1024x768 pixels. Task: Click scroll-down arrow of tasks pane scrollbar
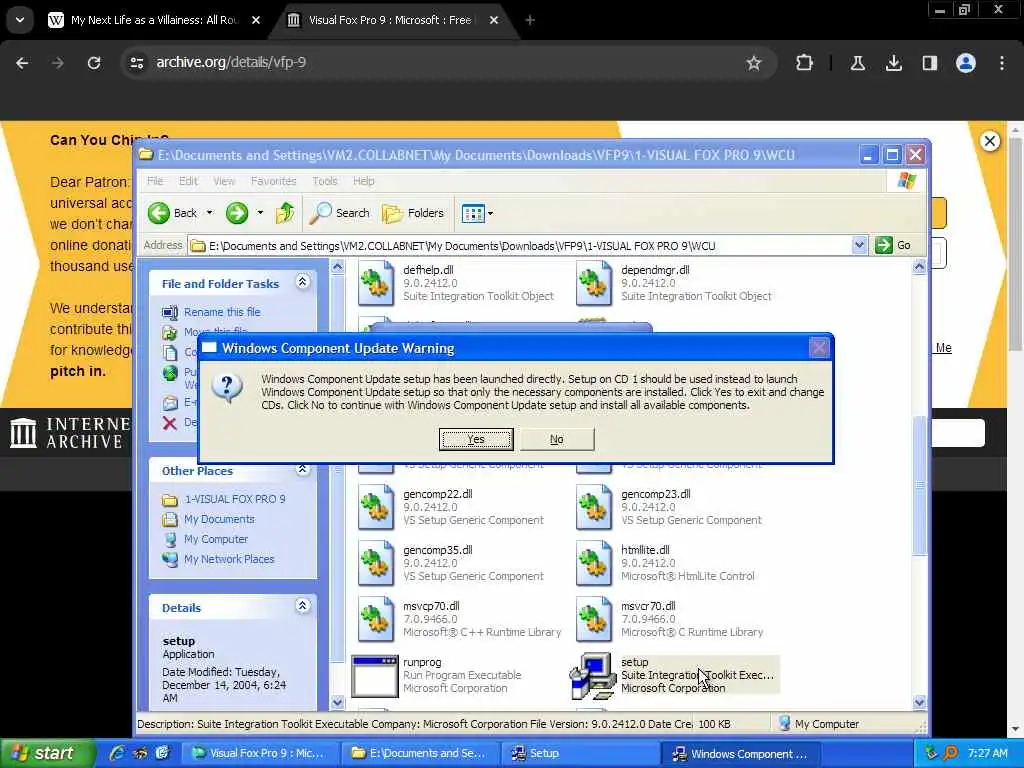[x=337, y=703]
